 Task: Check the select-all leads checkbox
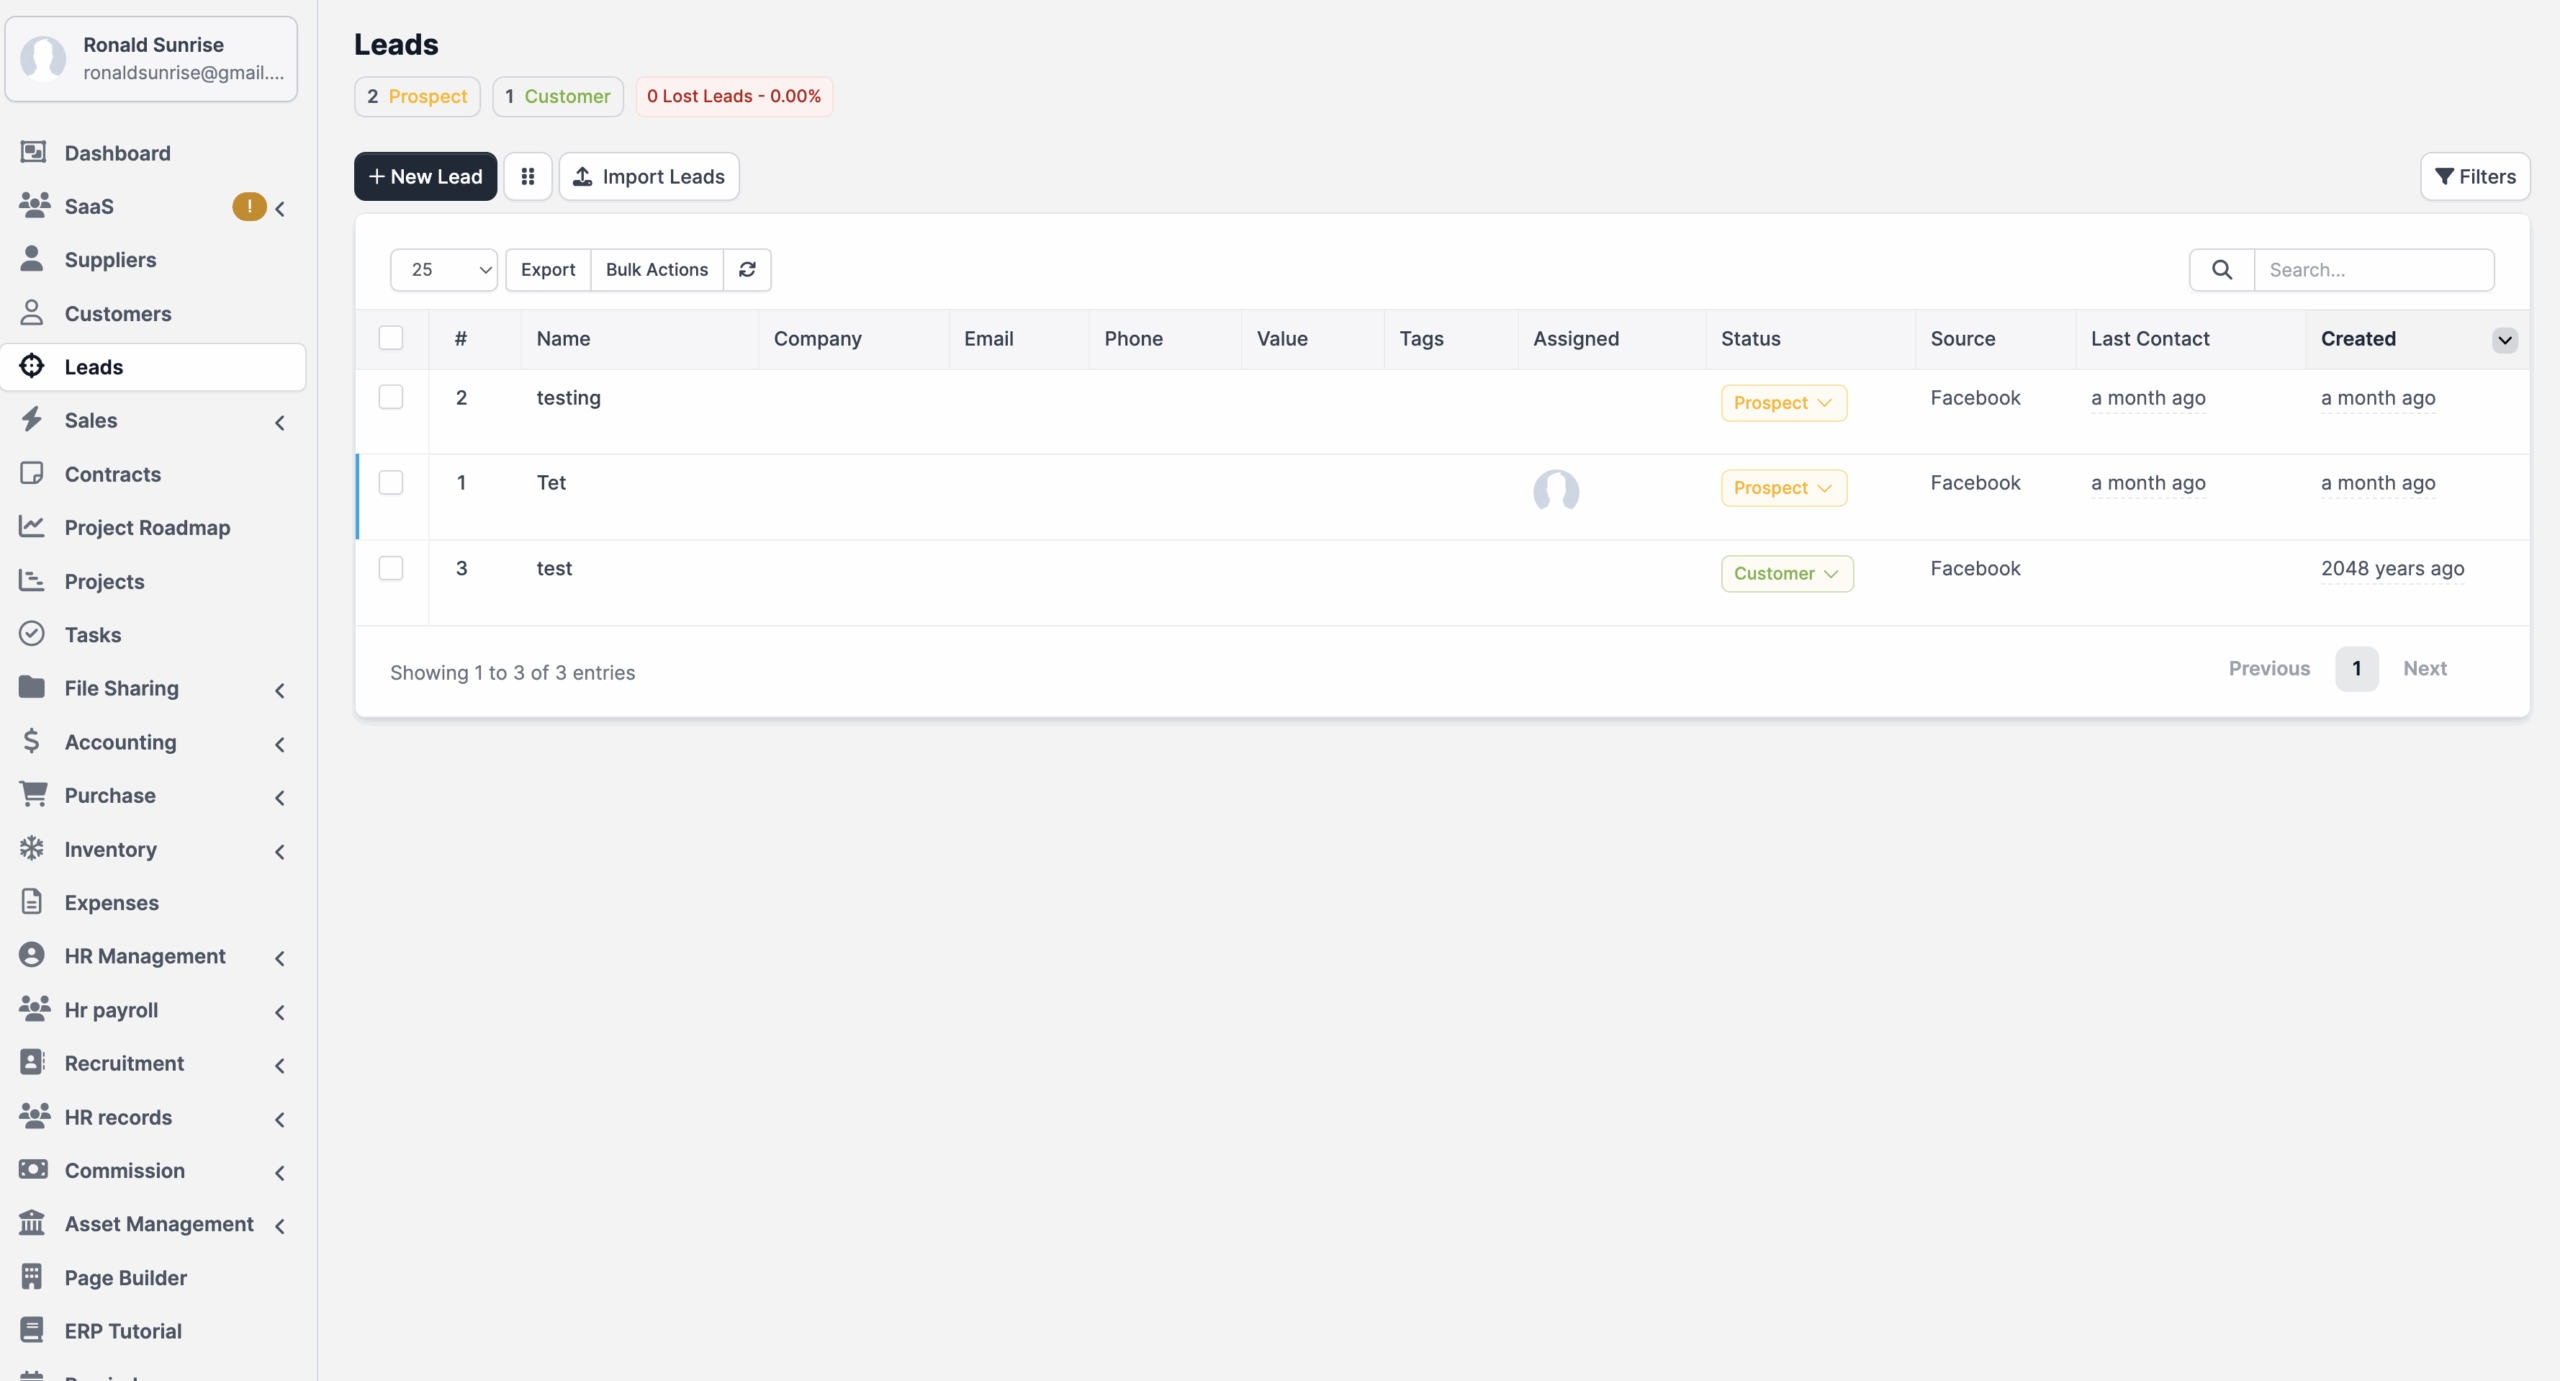click(x=391, y=338)
